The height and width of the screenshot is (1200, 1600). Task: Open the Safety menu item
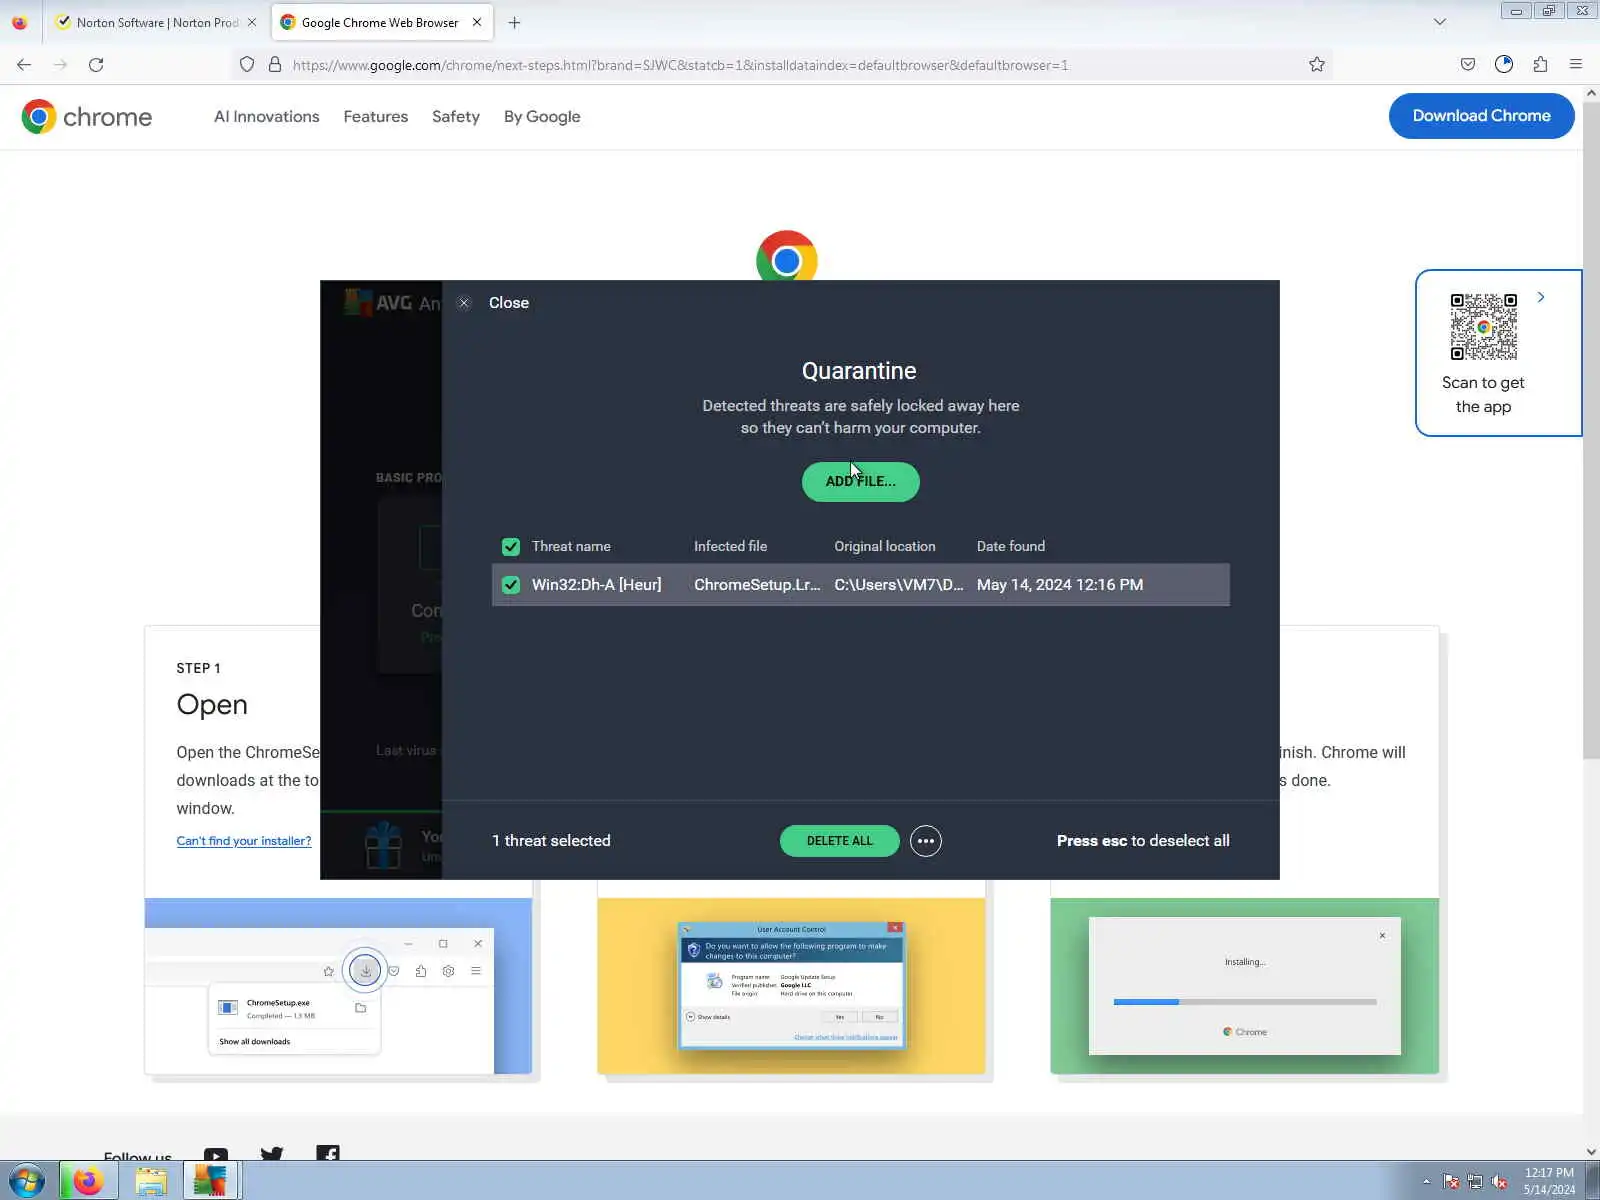pos(456,117)
